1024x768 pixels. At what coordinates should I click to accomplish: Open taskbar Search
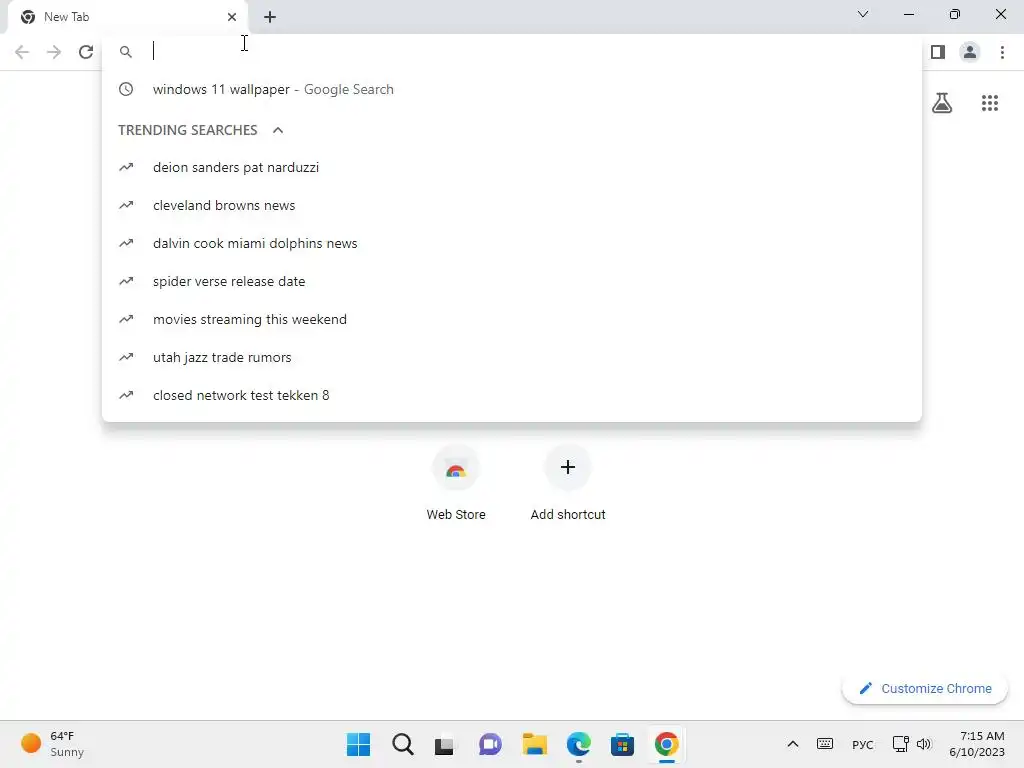[402, 744]
